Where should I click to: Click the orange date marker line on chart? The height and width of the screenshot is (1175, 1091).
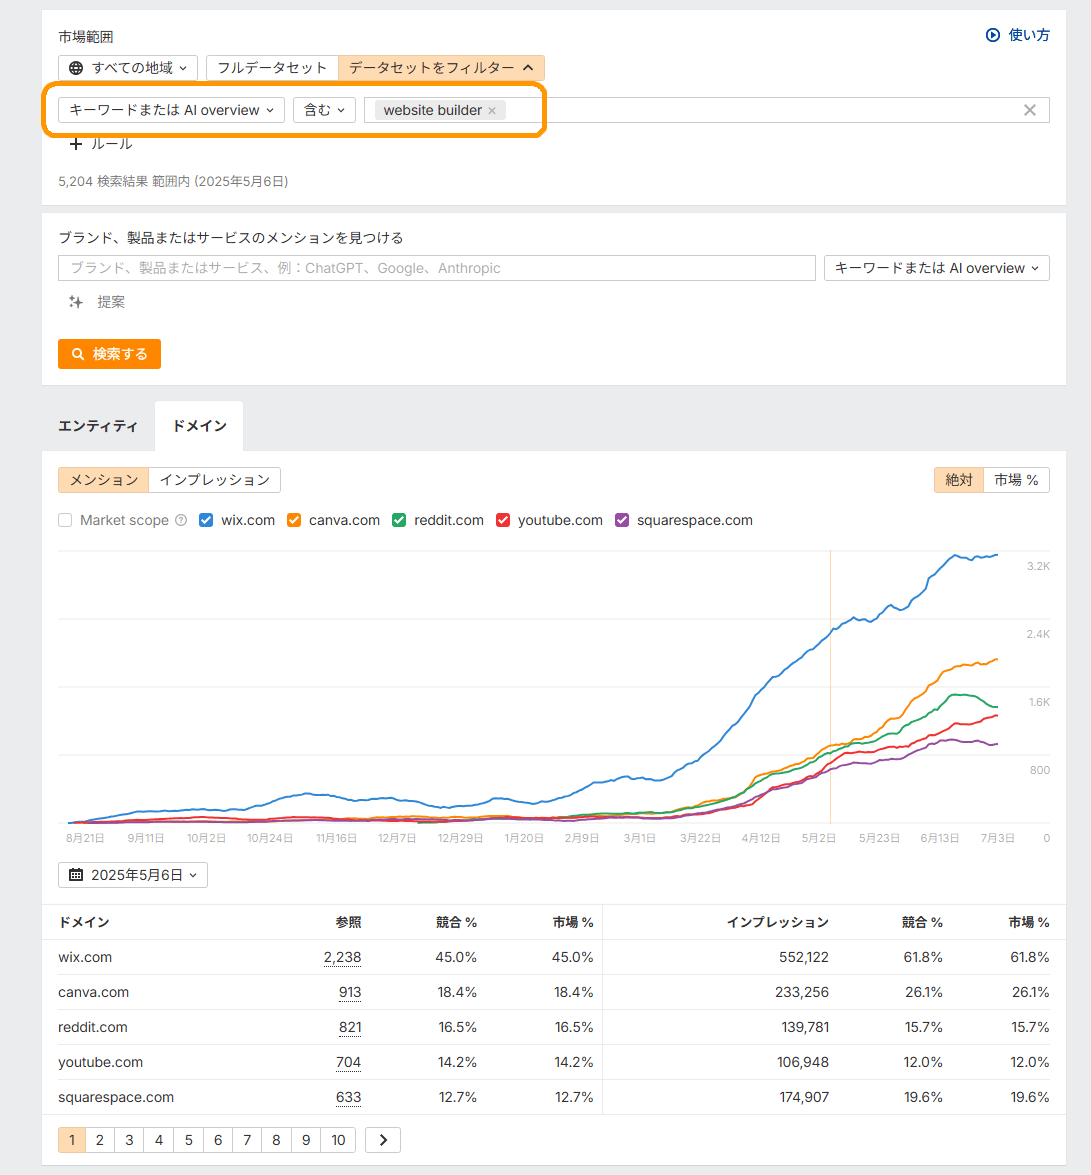pos(830,687)
